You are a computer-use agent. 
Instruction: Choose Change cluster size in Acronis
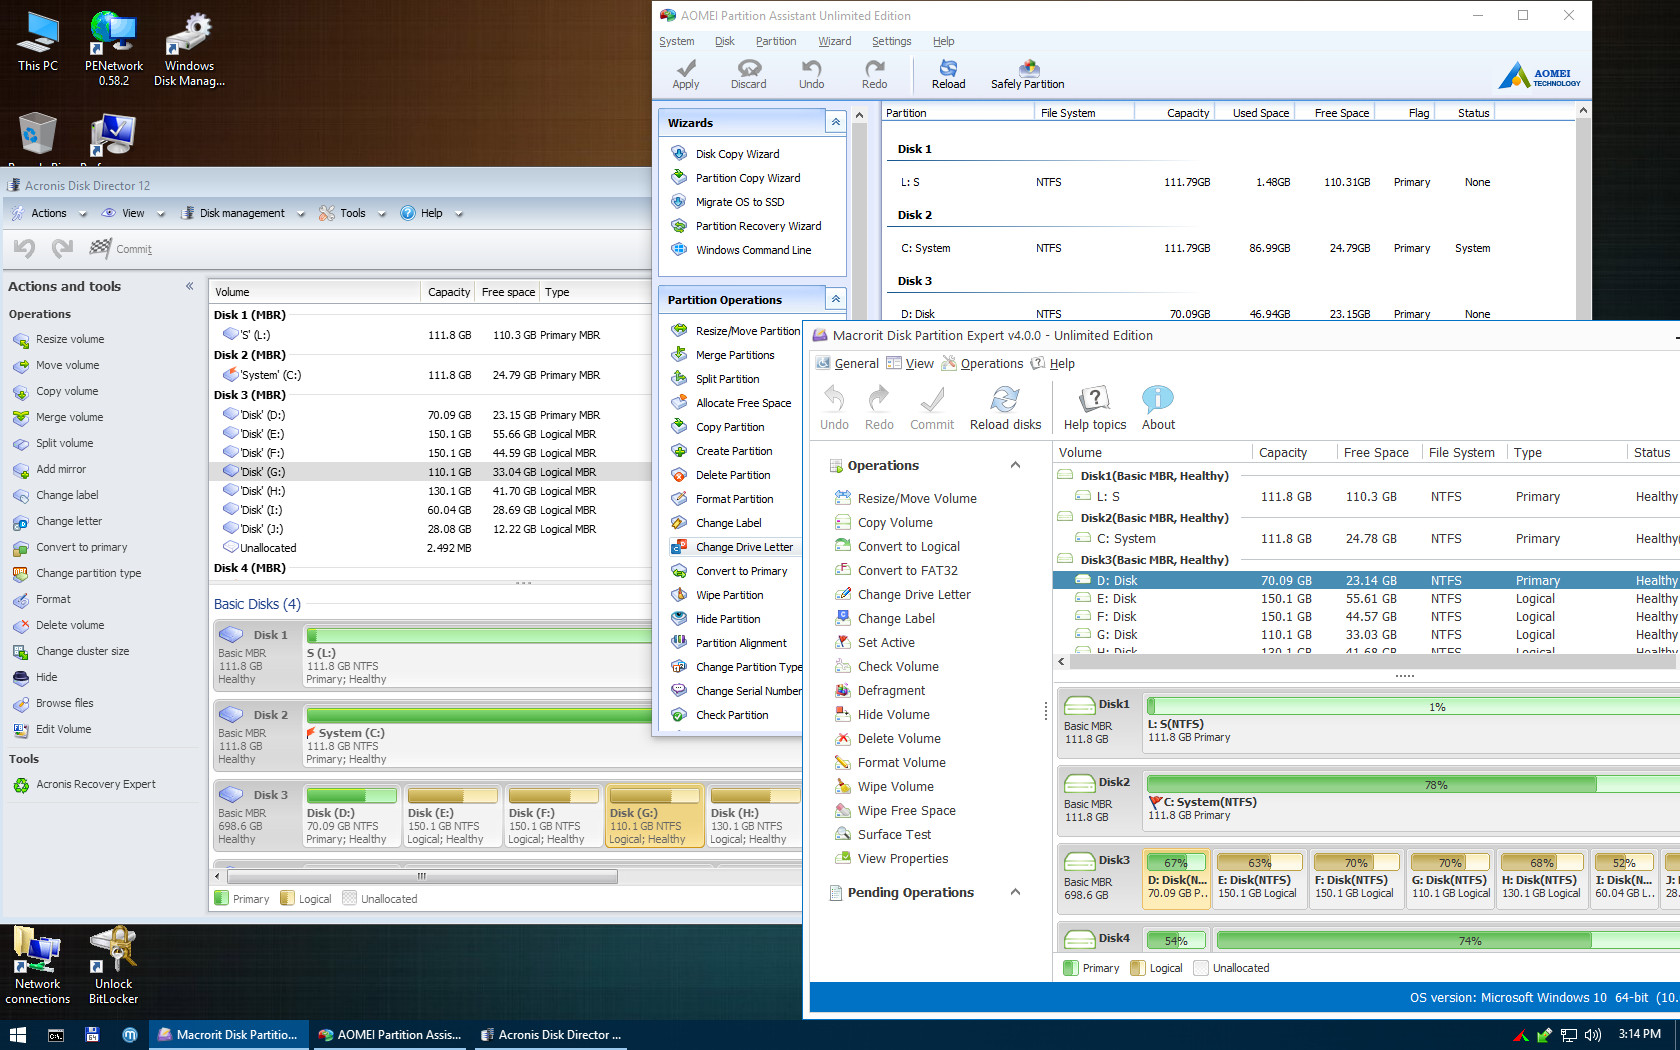pos(82,651)
